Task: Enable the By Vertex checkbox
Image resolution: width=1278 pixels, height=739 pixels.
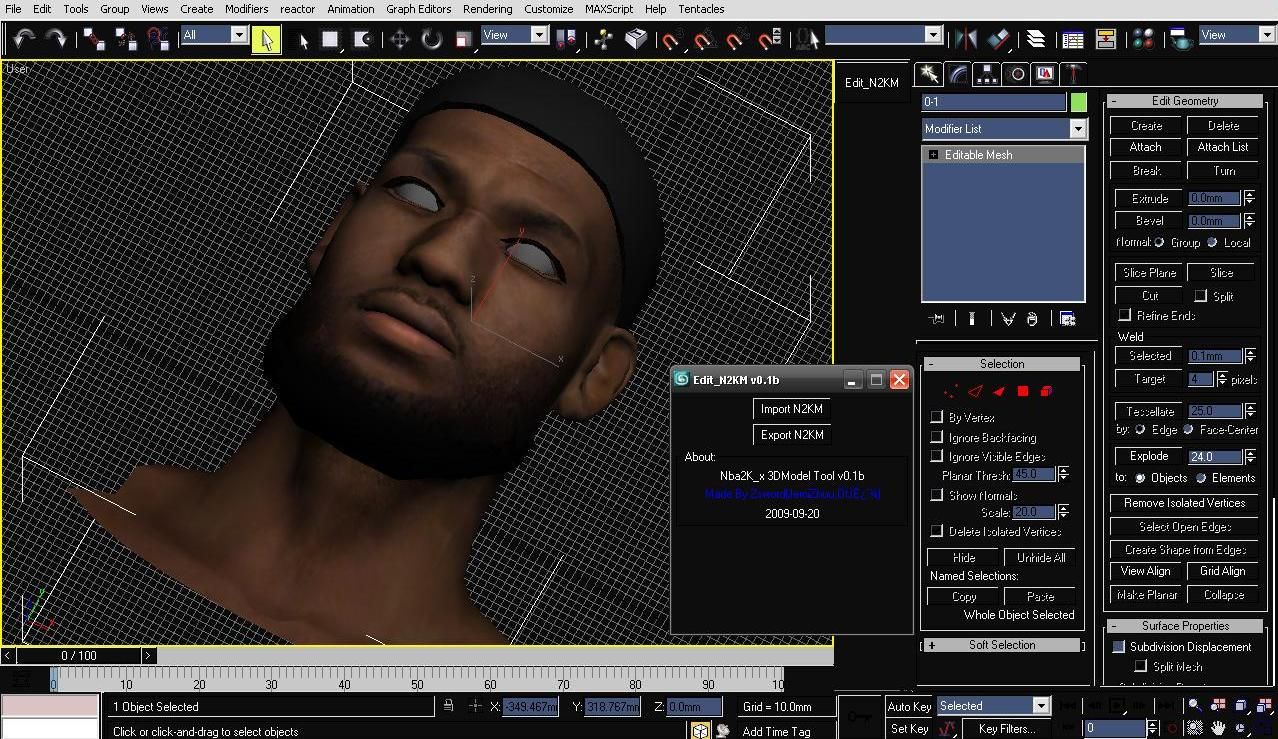Action: 937,417
